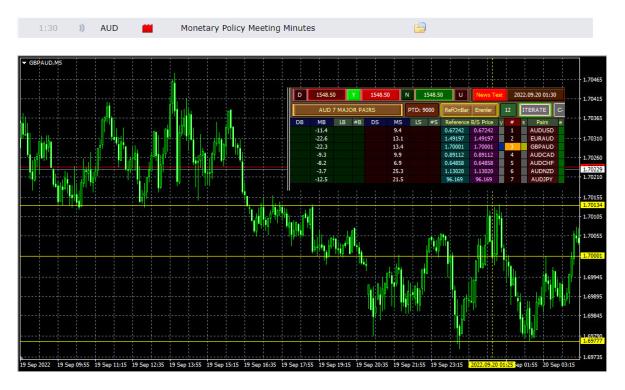Image resolution: width=625 pixels, height=390 pixels.
Task: Click the yellow 2022.09.20 01:25 time marker
Action: pos(491,364)
